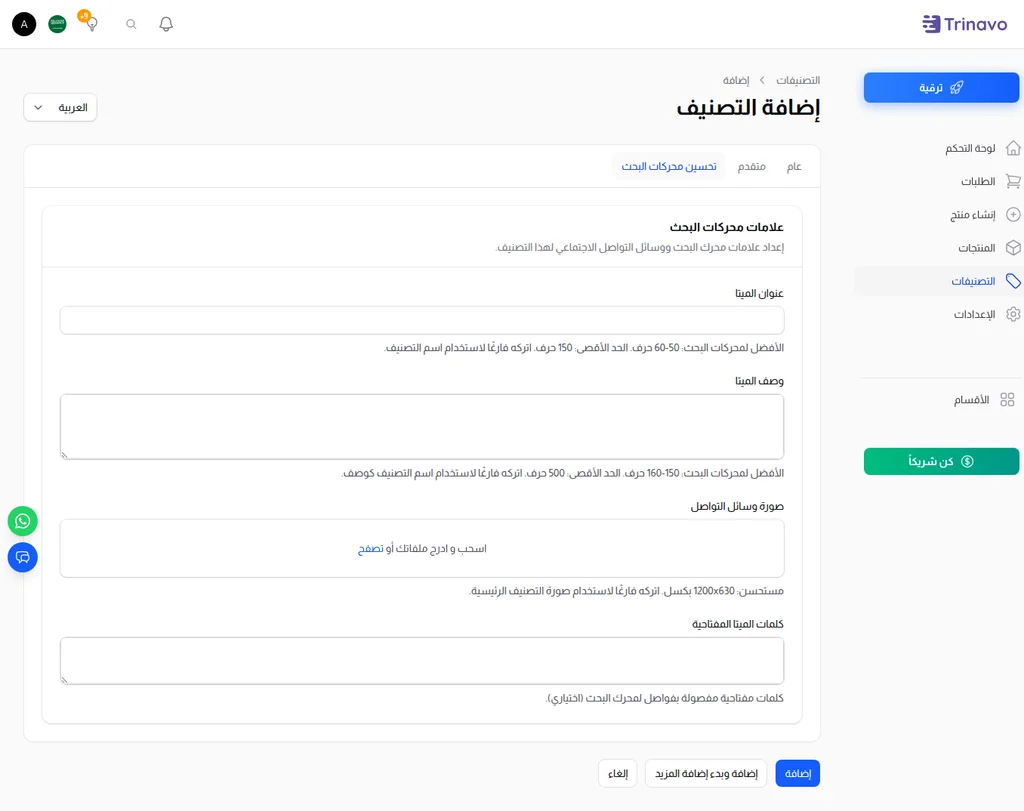
Task: Click the Saudi flag country icon
Action: 57,24
